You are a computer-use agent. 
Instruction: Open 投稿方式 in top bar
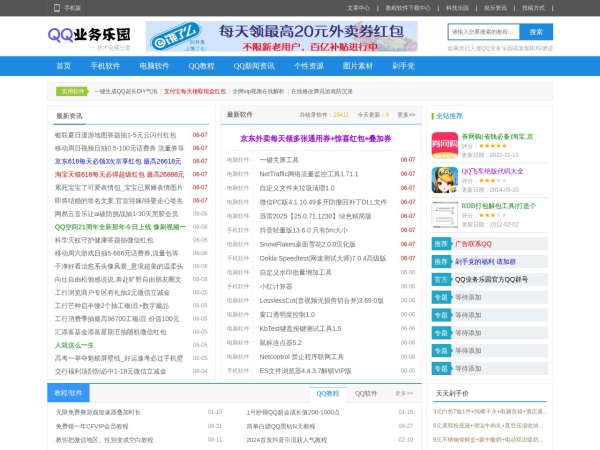pyautogui.click(x=533, y=8)
